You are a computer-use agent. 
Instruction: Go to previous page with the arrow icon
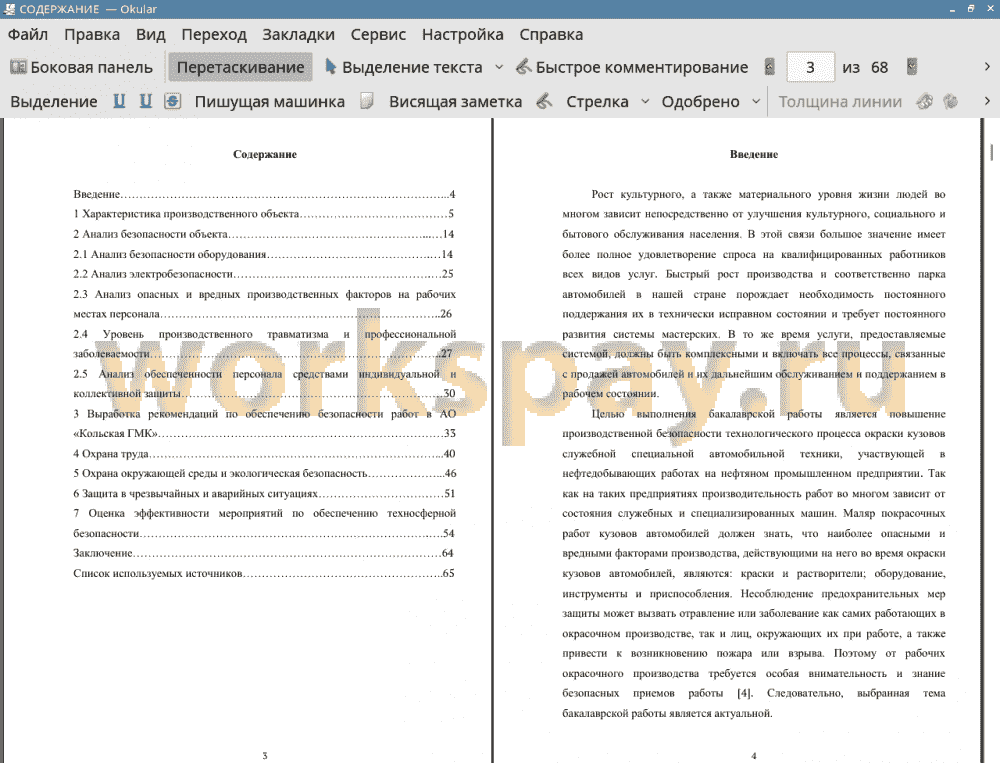(x=770, y=67)
